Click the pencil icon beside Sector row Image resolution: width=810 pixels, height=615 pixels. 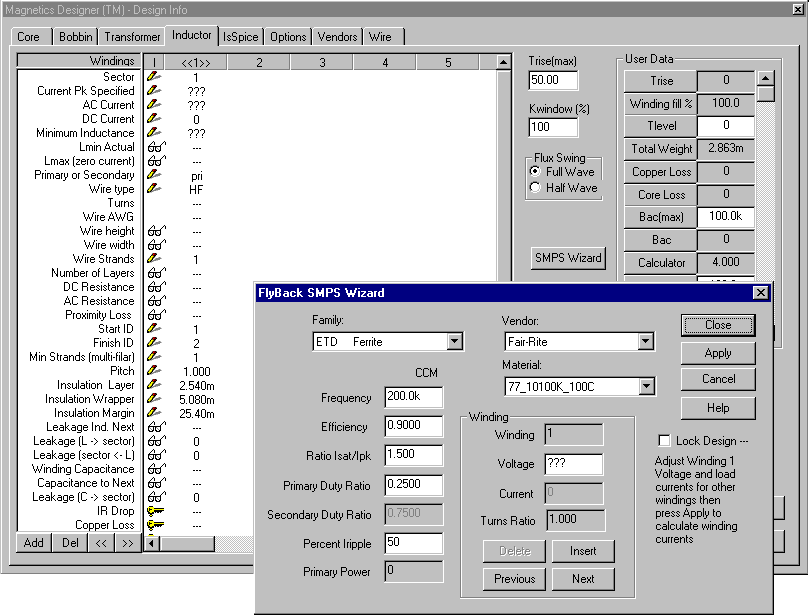pos(154,77)
